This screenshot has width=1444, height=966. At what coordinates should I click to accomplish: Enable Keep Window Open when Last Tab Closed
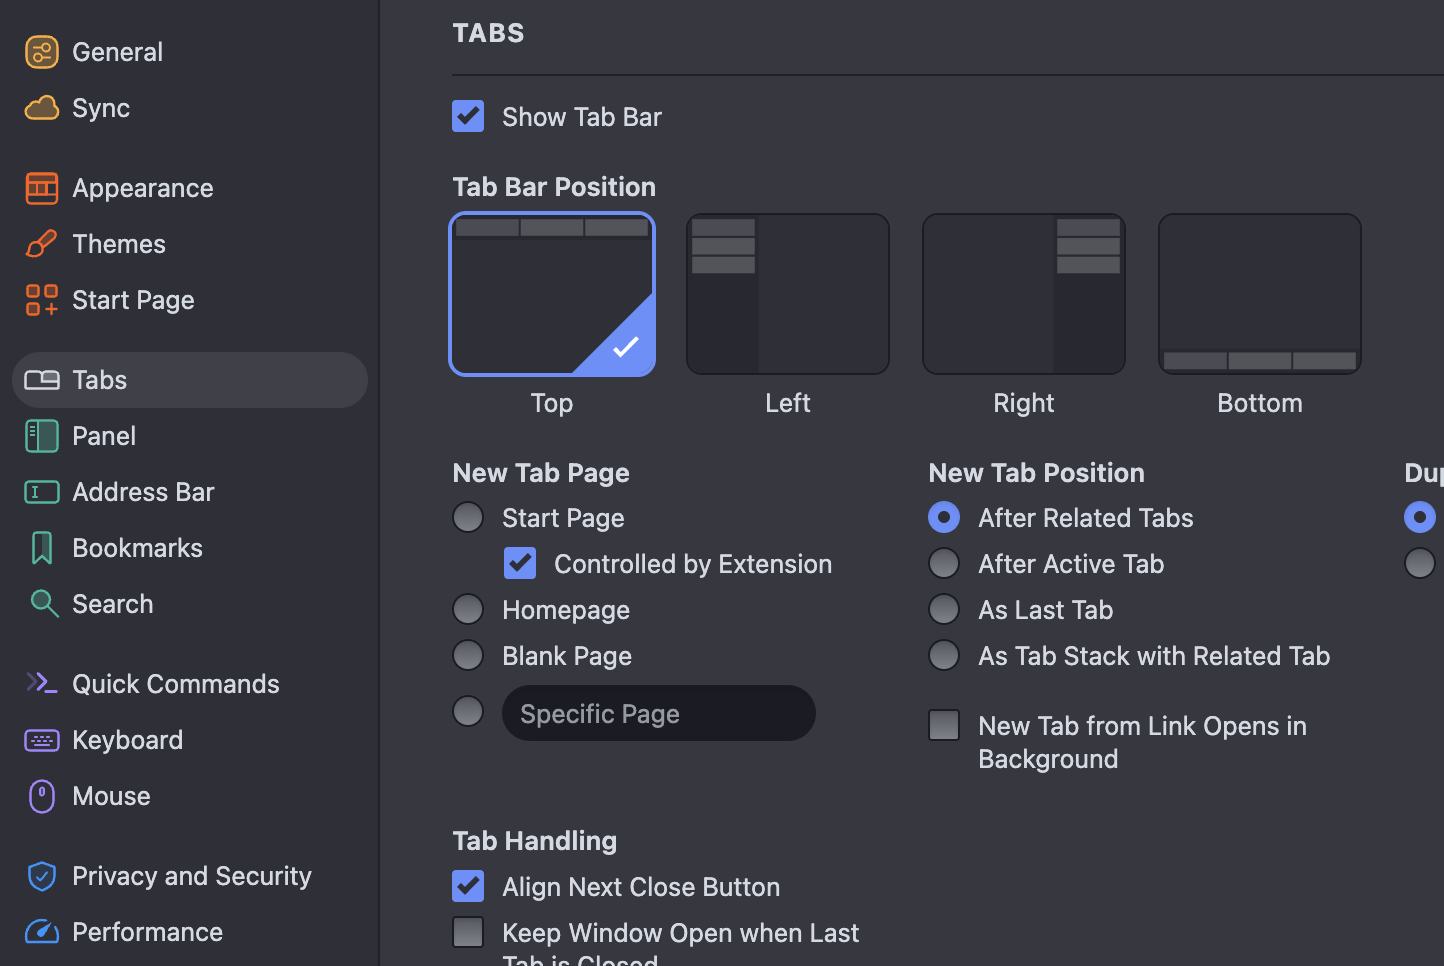tap(468, 932)
